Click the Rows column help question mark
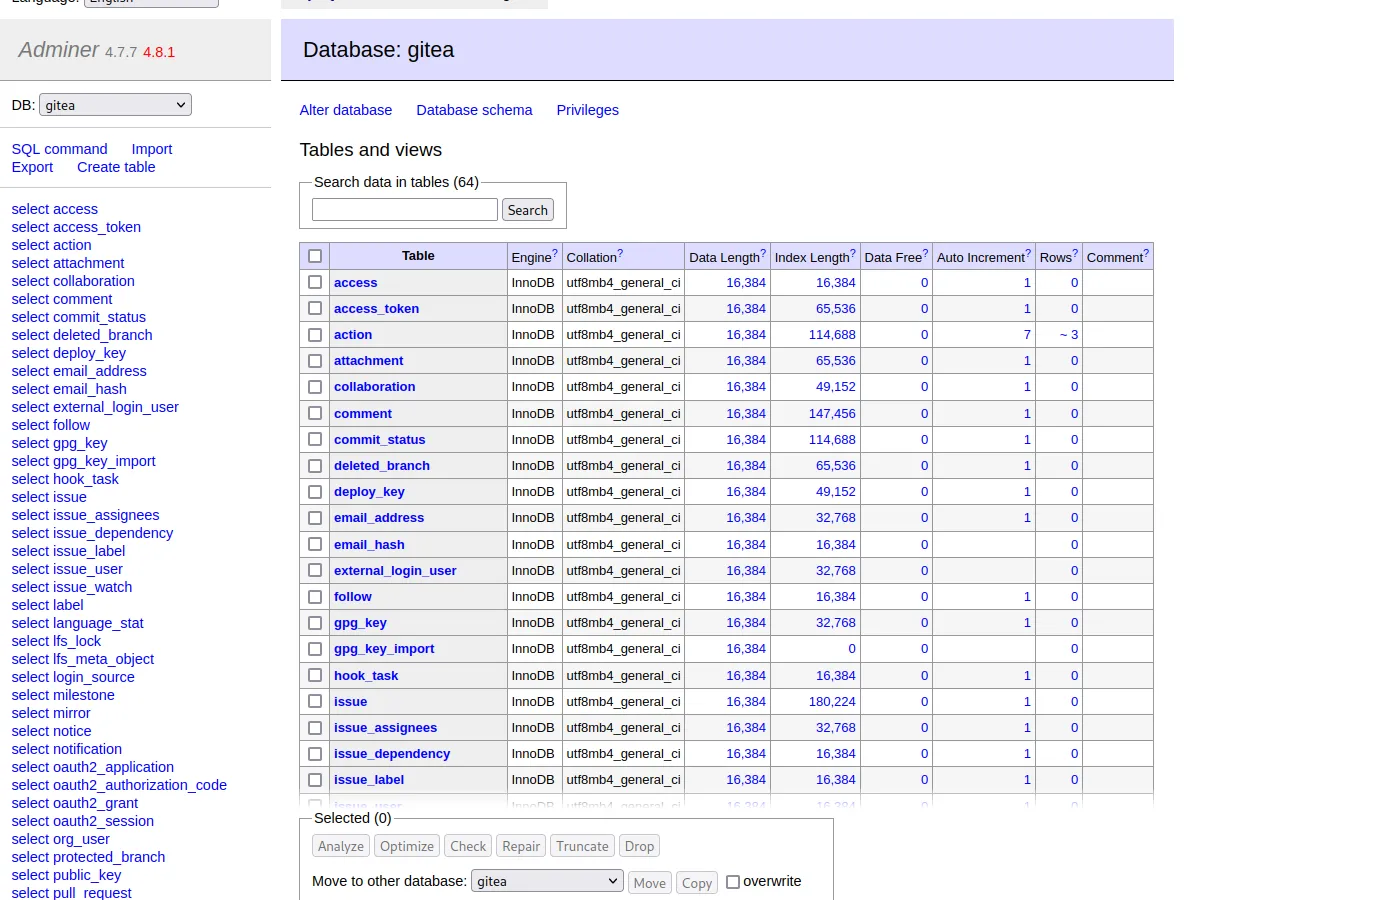This screenshot has width=1389, height=900. [x=1075, y=253]
